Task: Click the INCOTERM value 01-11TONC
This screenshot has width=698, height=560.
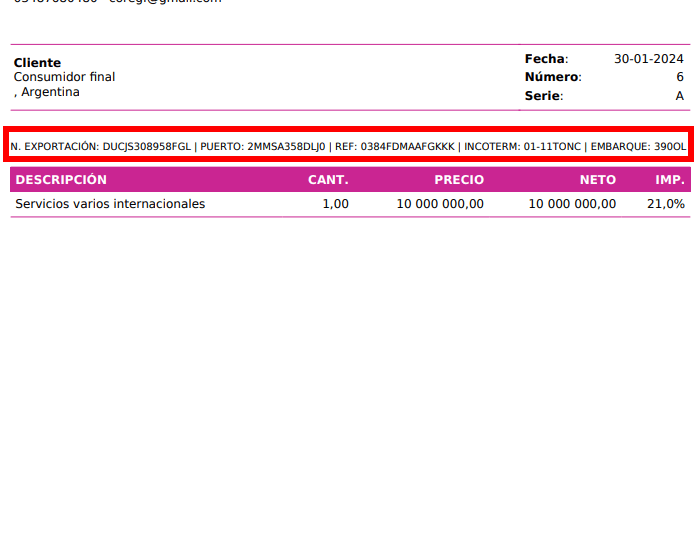Action: tap(552, 147)
